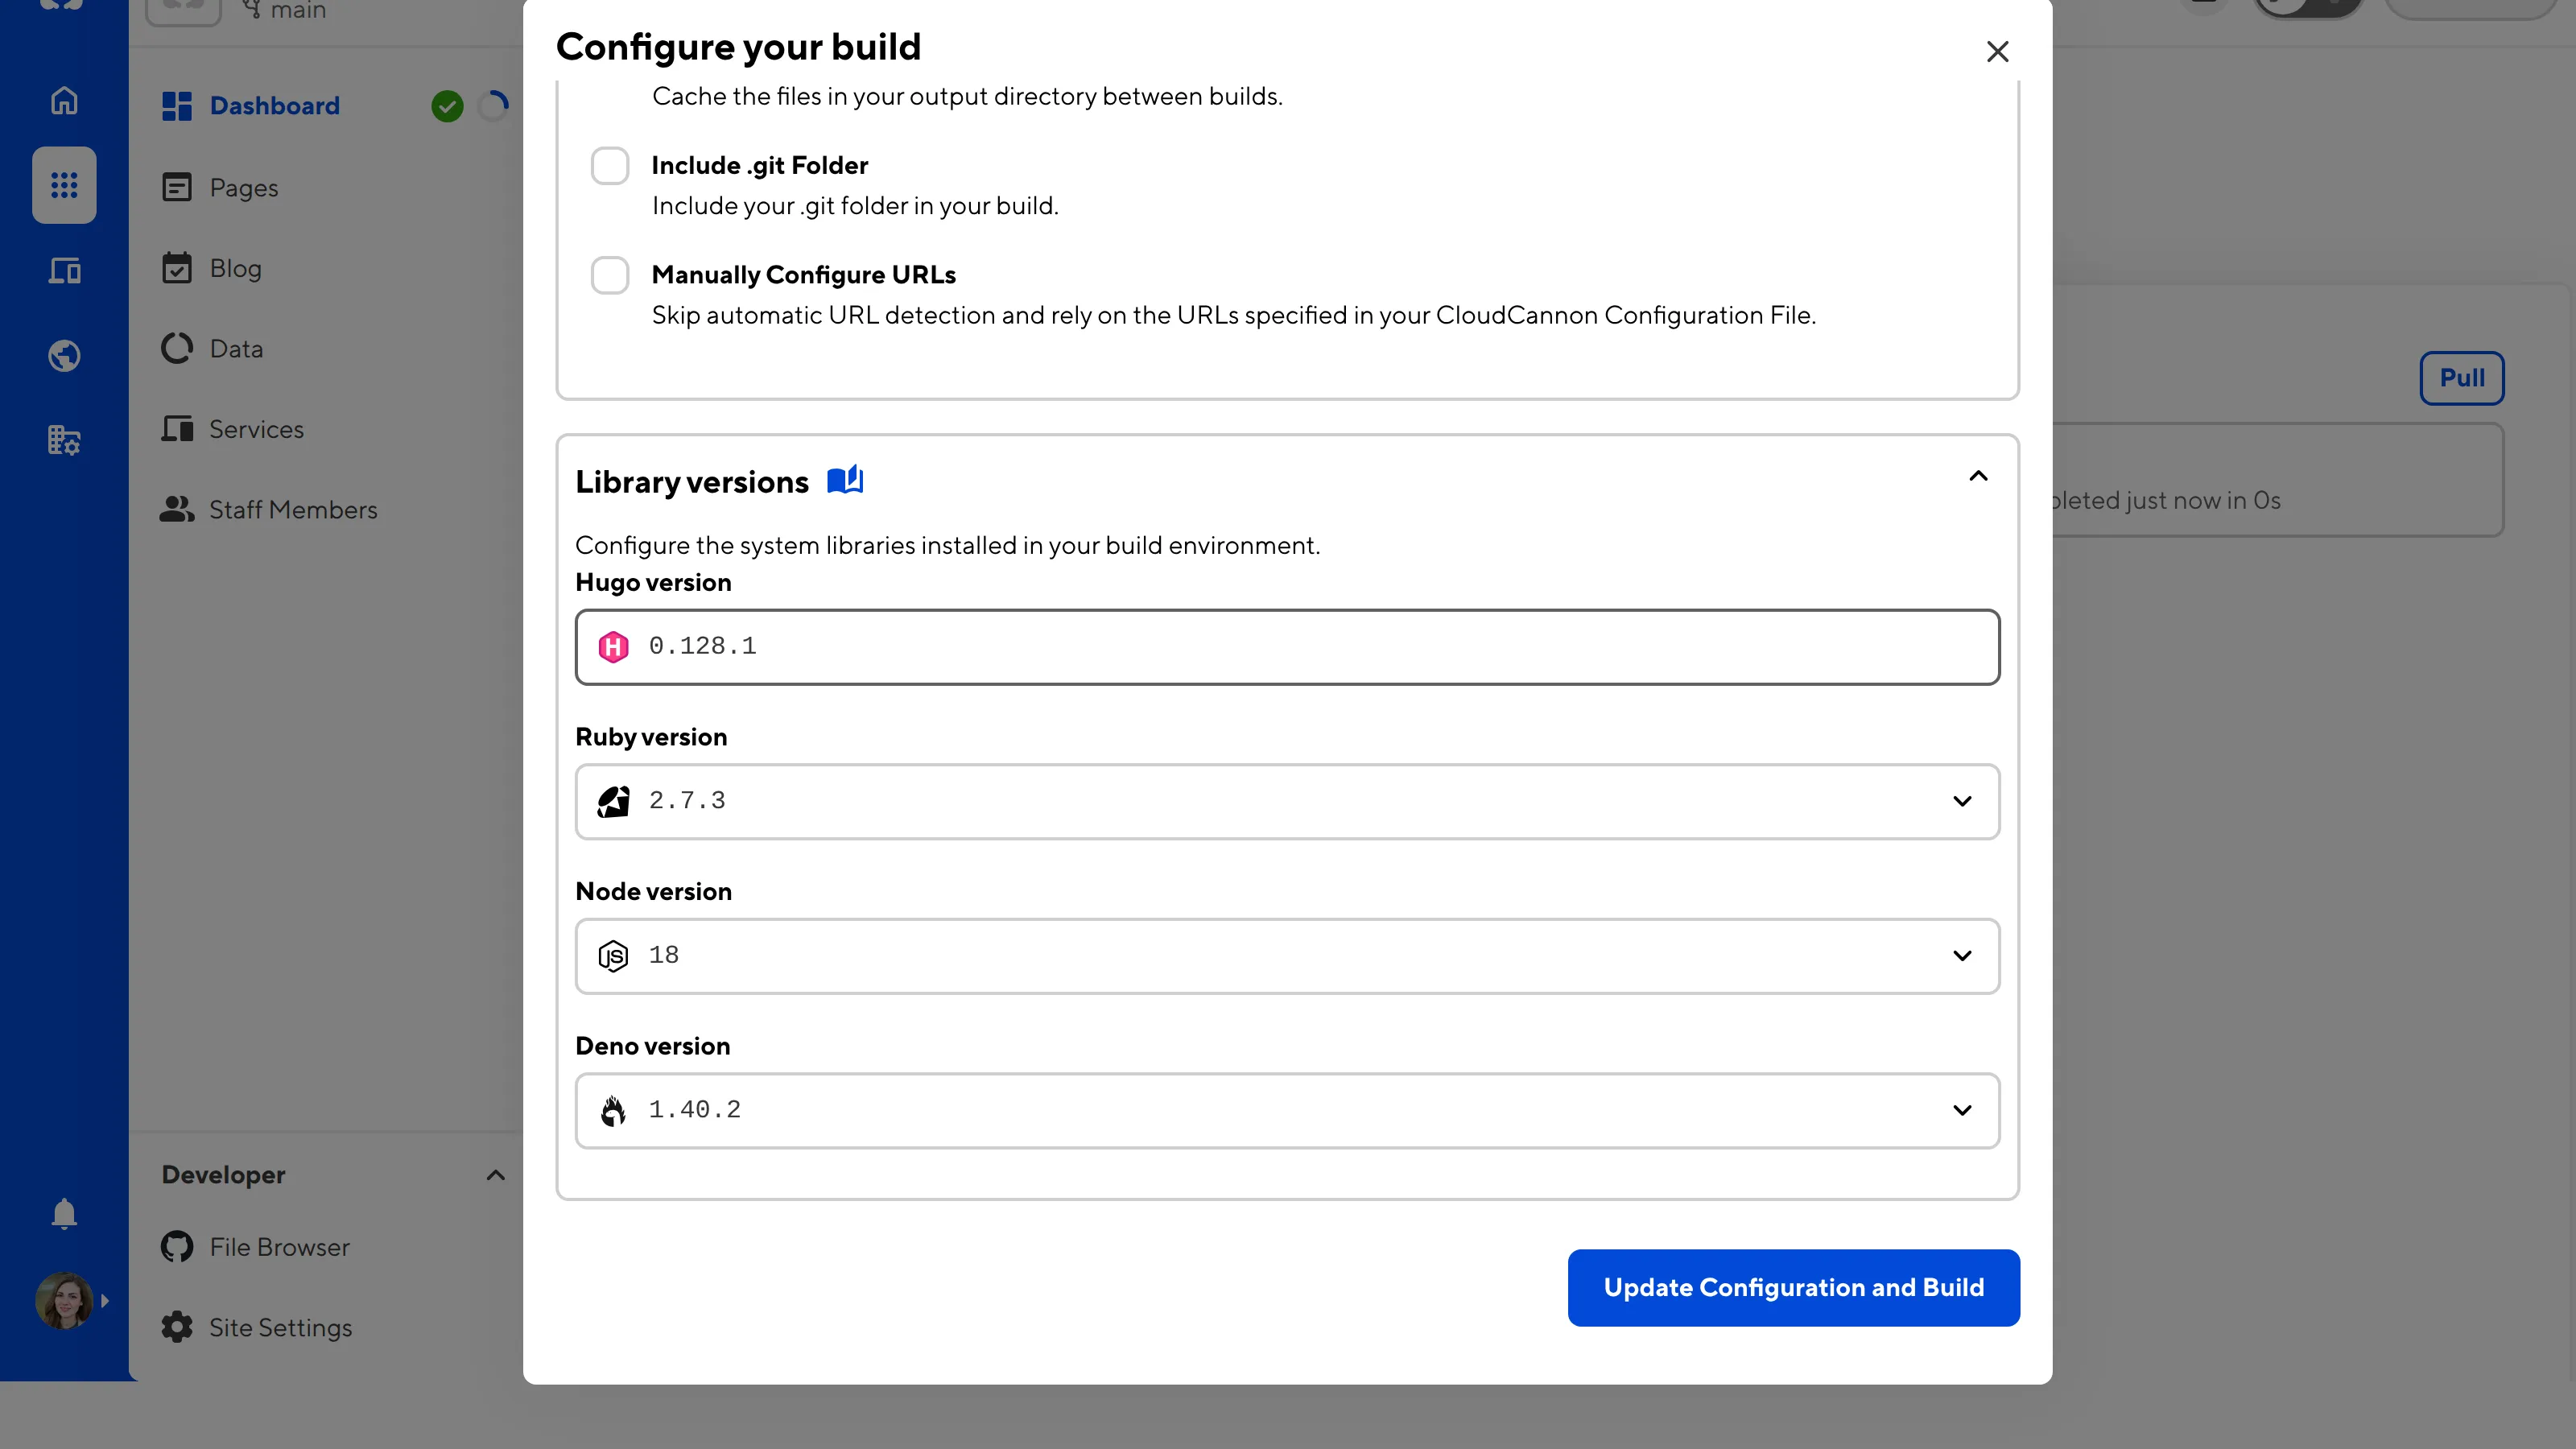Switch to the Staff Members section
This screenshot has width=2576, height=1449.
coord(293,509)
